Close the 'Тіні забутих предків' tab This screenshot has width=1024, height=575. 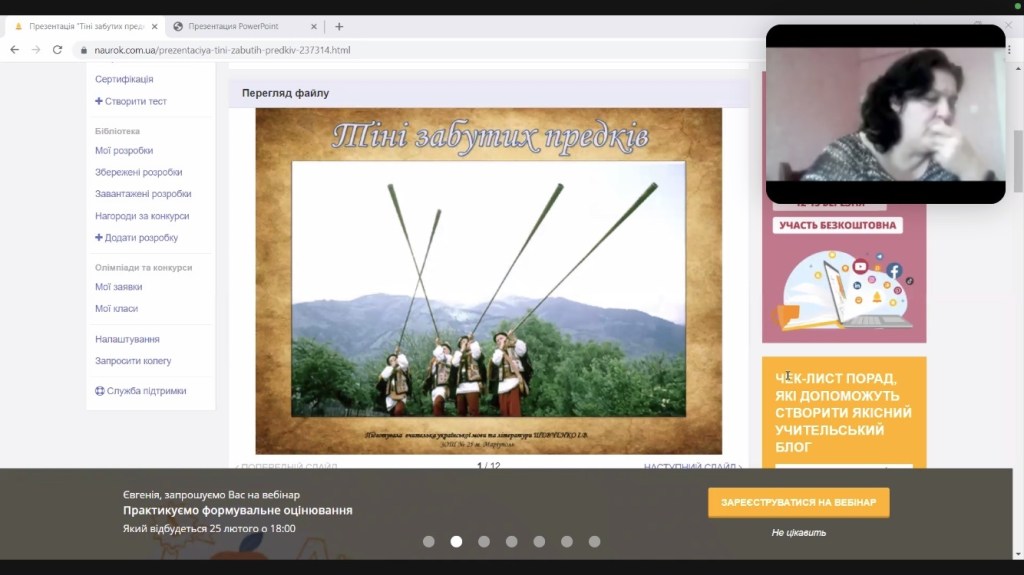tap(154, 26)
